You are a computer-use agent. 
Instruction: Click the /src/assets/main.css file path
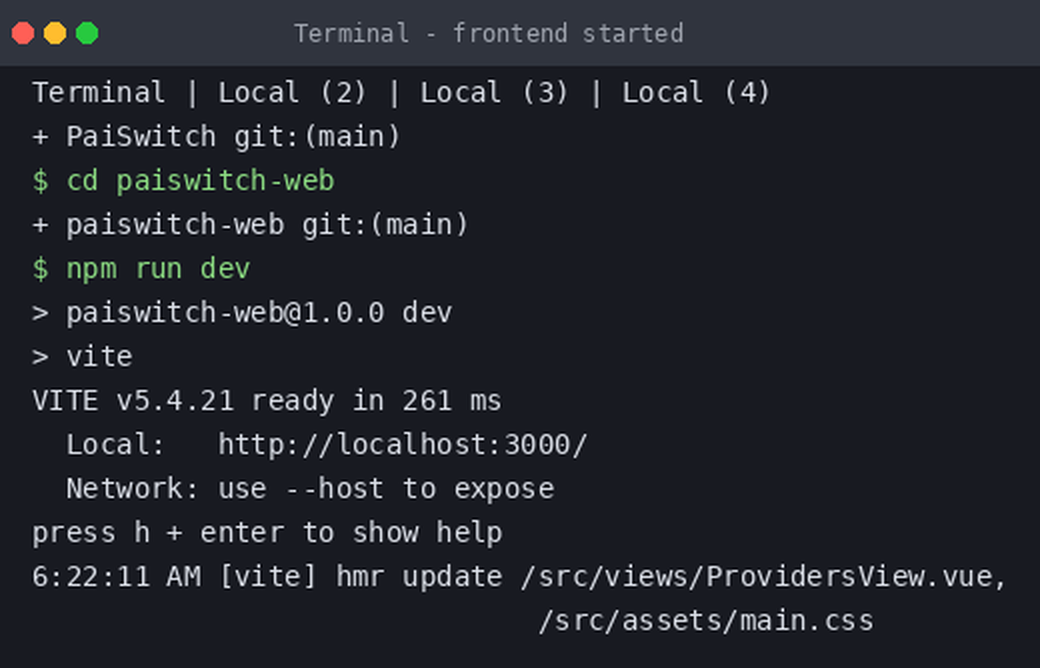point(706,621)
